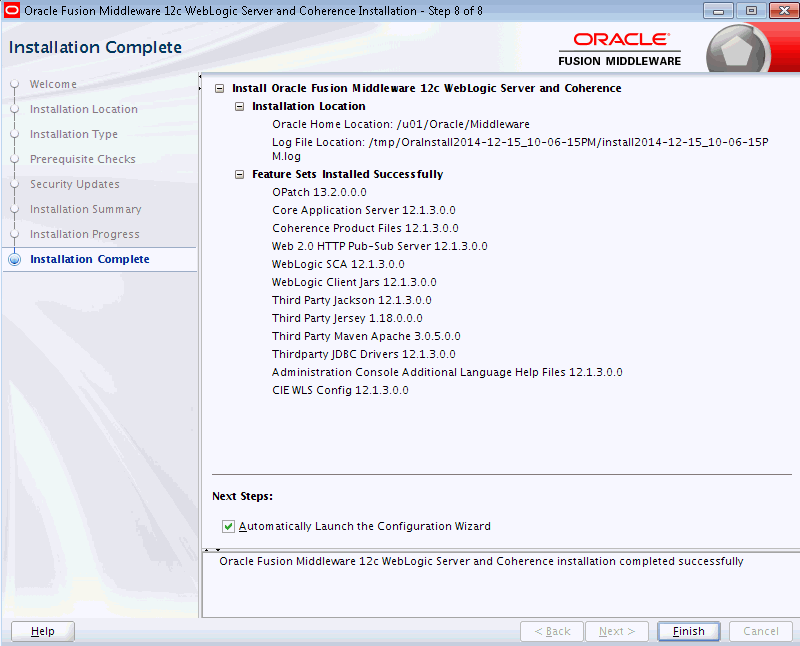Screen dimensions: 800x646
Task: Select Third Party Jersey 1.18.0.0.0
Action: point(347,318)
